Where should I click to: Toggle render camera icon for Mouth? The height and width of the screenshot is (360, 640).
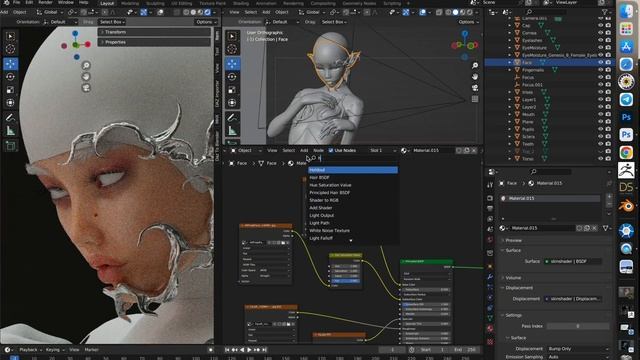[x=608, y=114]
